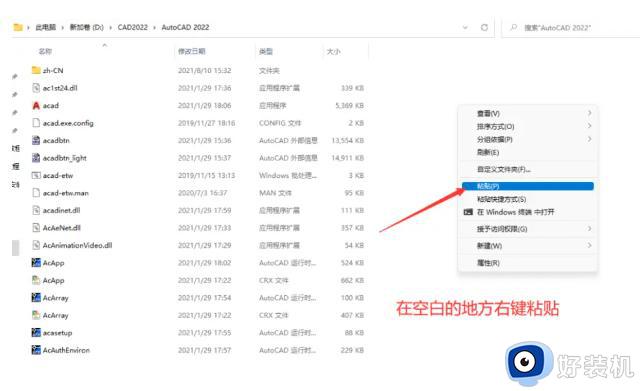Screen dimensions: 642x391
Task: Click the folder icon in address bar
Action: point(18,27)
